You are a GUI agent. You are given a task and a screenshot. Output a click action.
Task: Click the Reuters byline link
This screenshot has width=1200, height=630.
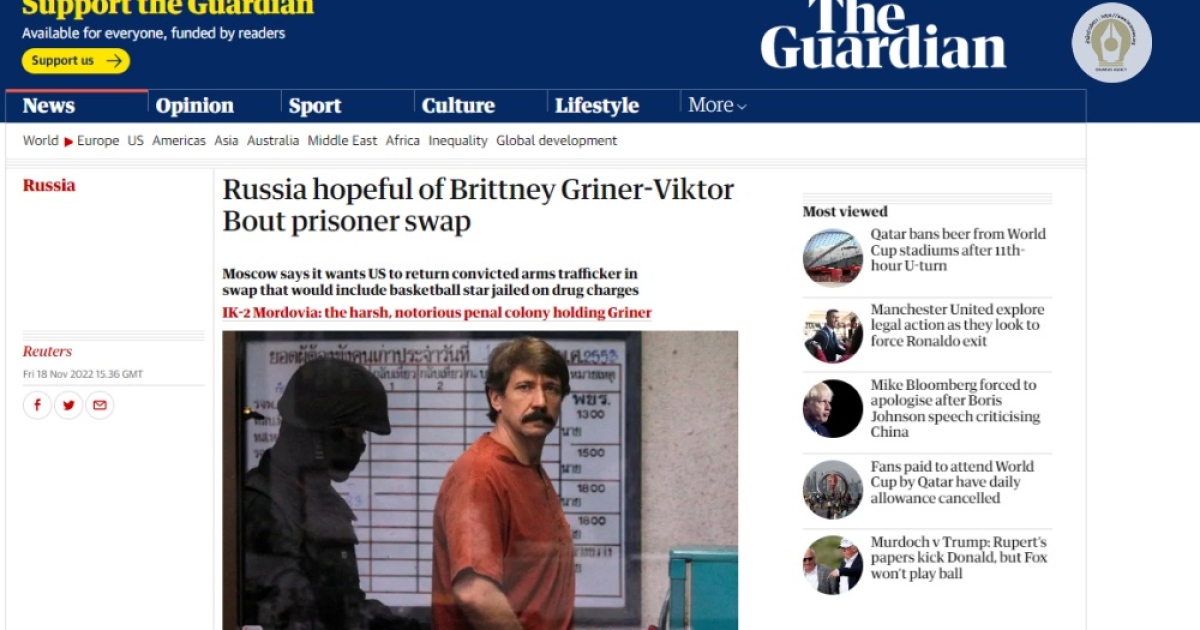[47, 351]
